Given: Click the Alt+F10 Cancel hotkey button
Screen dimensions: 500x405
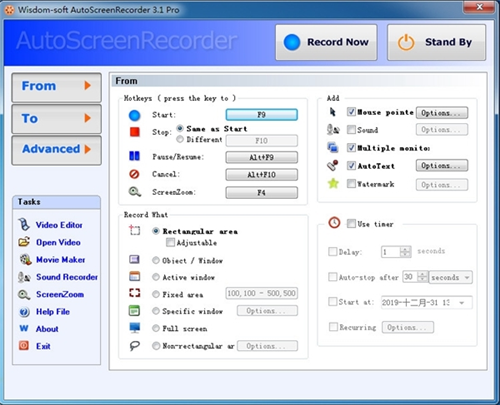Looking at the screenshot, I should (x=262, y=174).
